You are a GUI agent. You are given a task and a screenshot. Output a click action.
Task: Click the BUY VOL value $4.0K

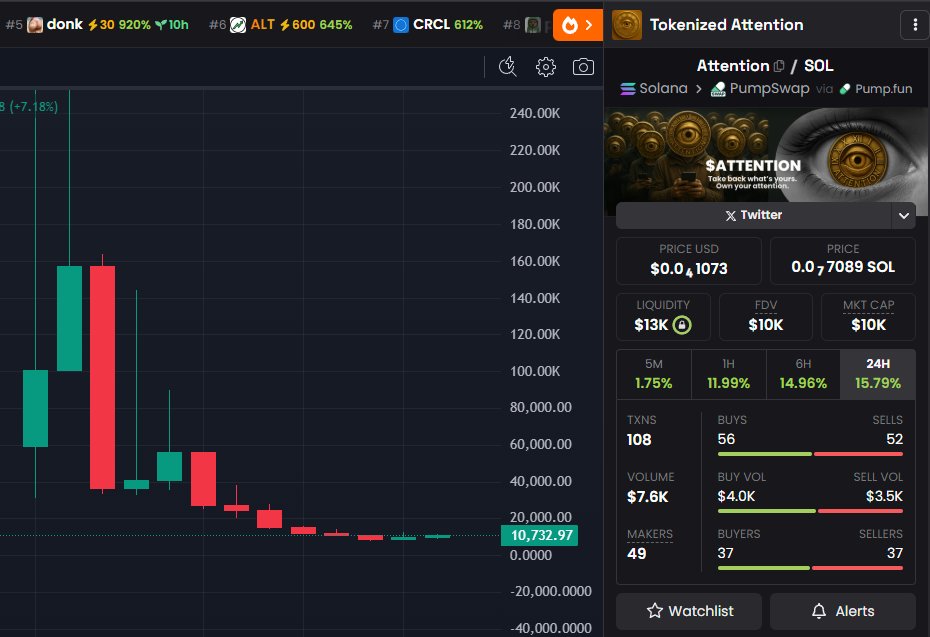(736, 496)
